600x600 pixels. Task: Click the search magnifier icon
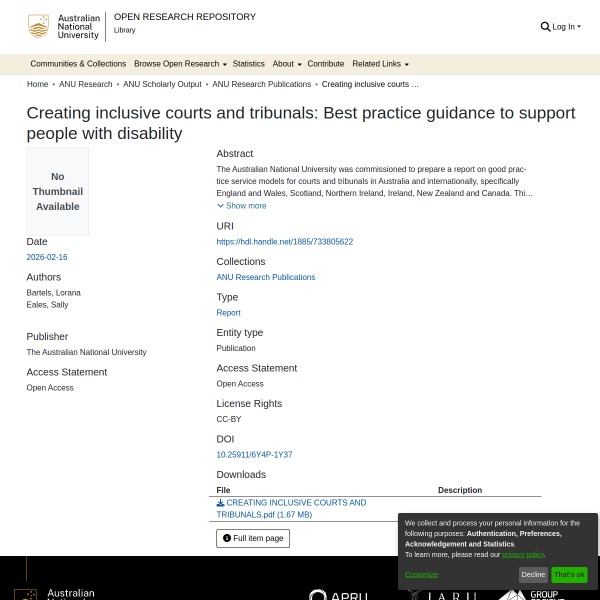point(545,27)
